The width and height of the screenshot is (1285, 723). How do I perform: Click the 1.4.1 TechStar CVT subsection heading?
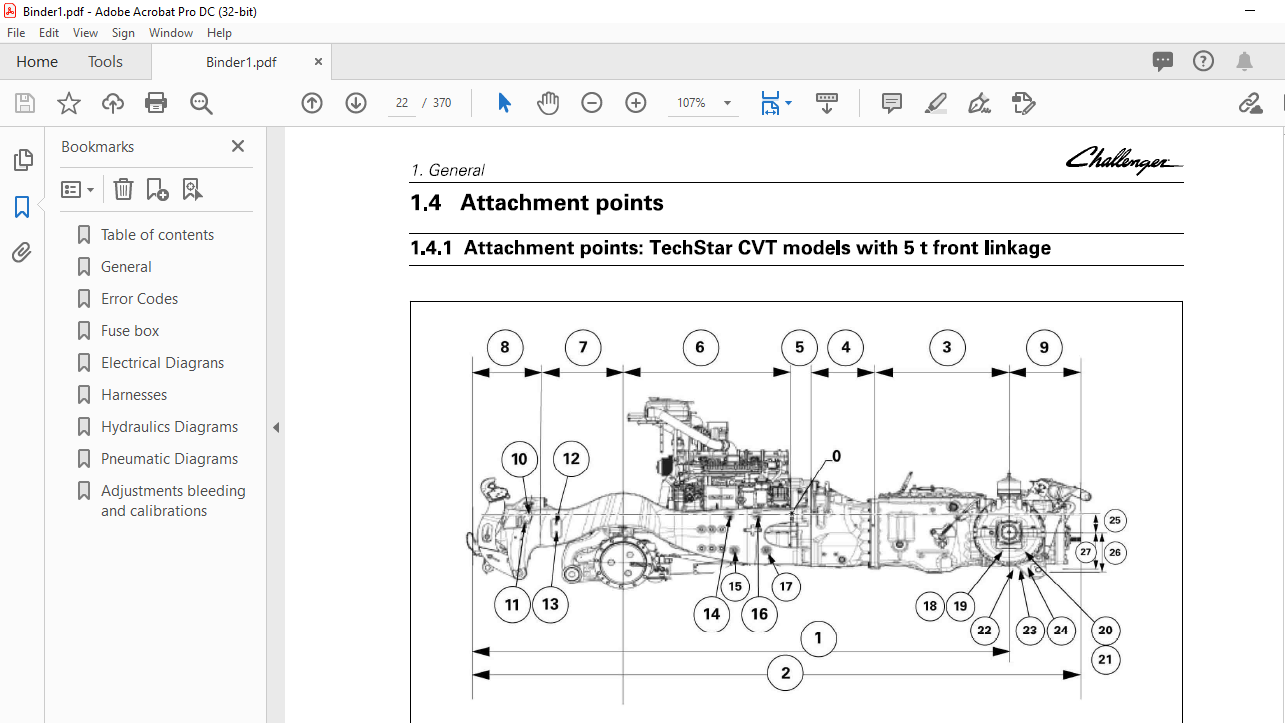click(x=730, y=248)
